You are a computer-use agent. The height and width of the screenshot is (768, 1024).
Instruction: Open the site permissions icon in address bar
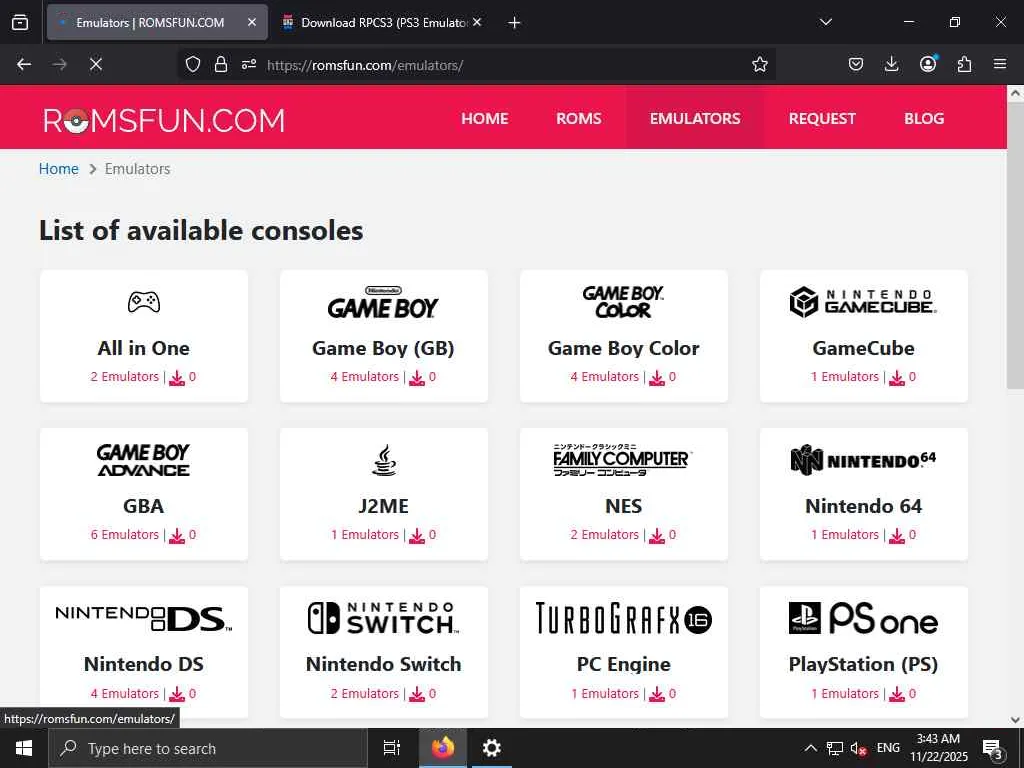coord(249,64)
